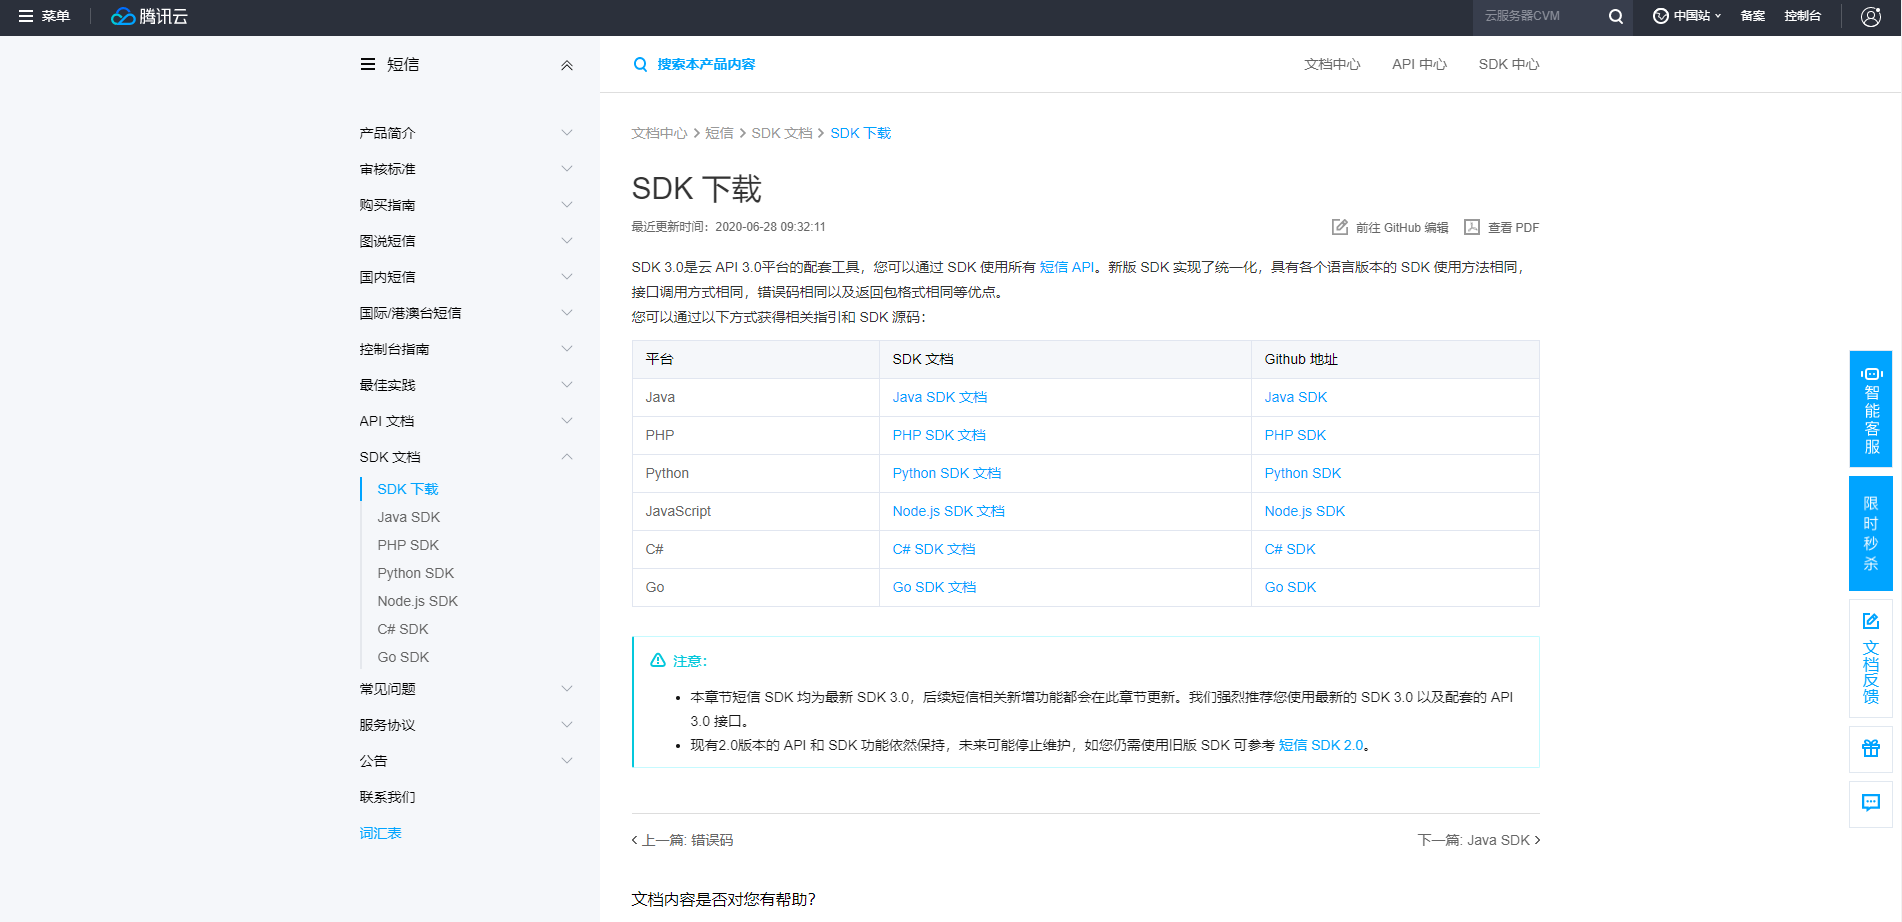This screenshot has width=1902, height=922.
Task: Open the 智能客服 chat panel
Action: 1870,408
